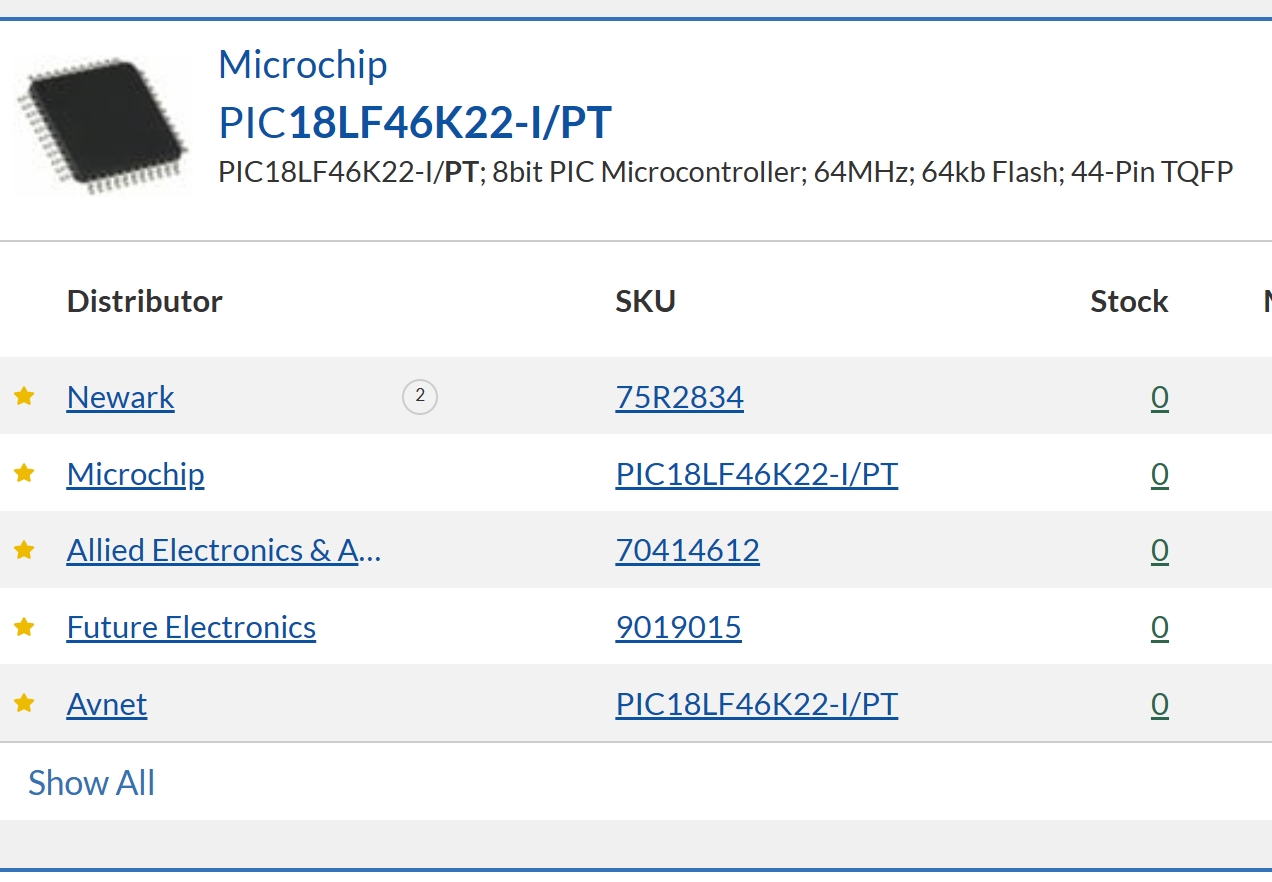Click the star icon beside Avnet
The height and width of the screenshot is (882, 1272).
[x=24, y=704]
